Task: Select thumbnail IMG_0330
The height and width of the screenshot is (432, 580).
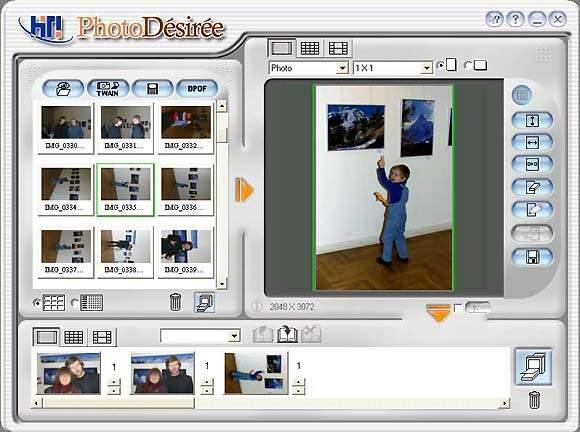Action: tap(66, 128)
